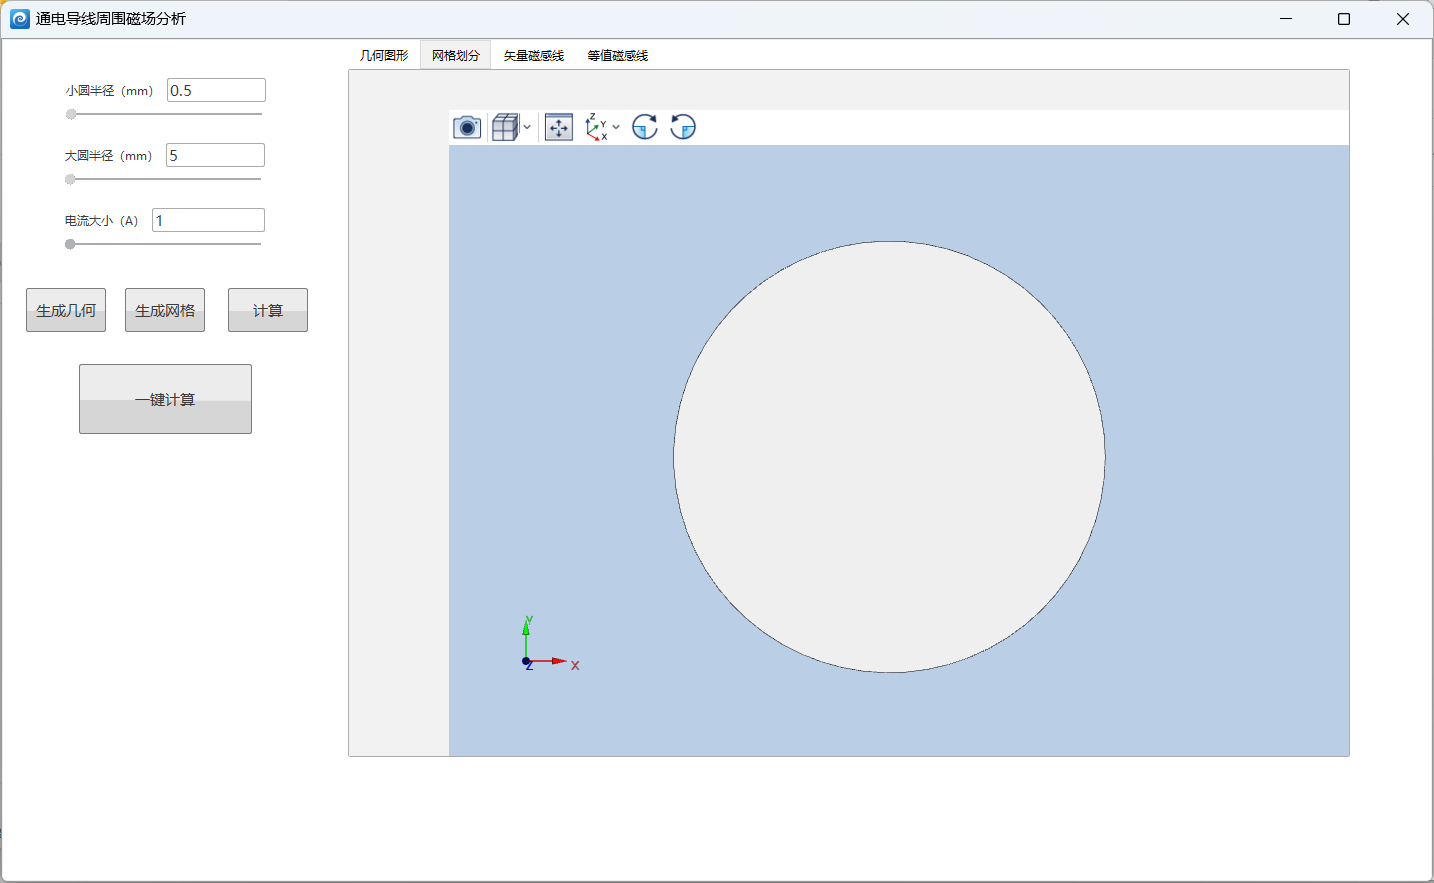Rotate the view counterclockwise
This screenshot has width=1434, height=883.
coord(683,127)
